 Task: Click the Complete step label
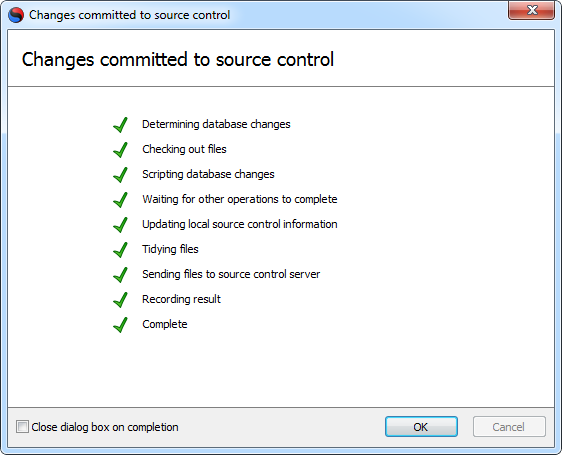click(165, 324)
